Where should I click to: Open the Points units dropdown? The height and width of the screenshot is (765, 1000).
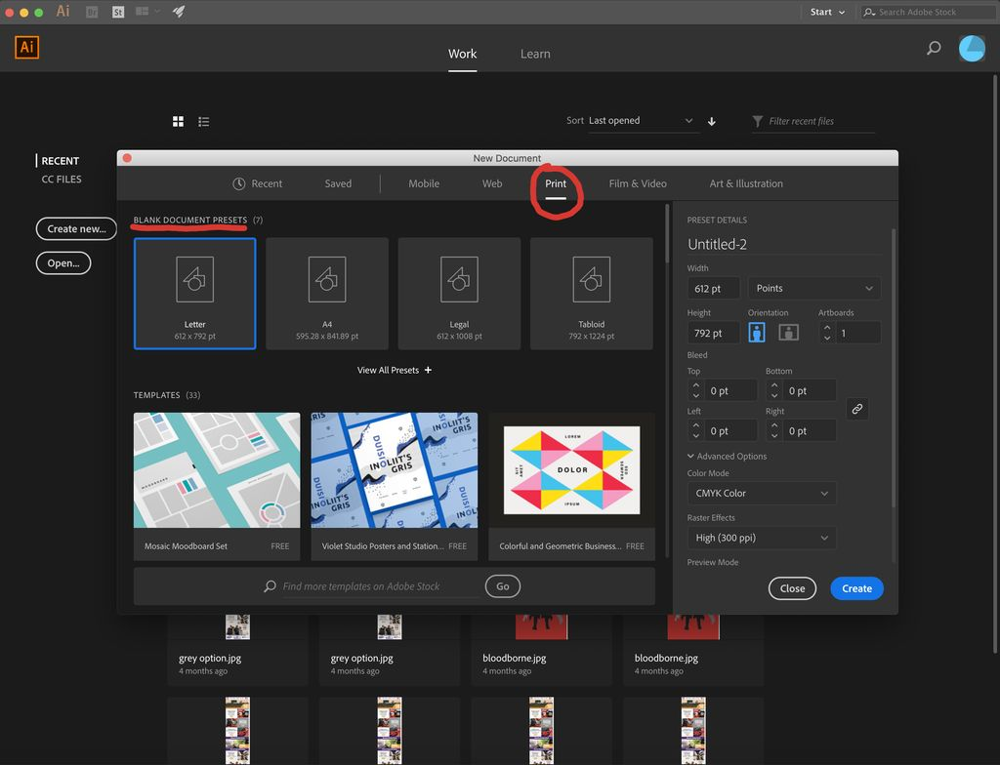tap(813, 288)
